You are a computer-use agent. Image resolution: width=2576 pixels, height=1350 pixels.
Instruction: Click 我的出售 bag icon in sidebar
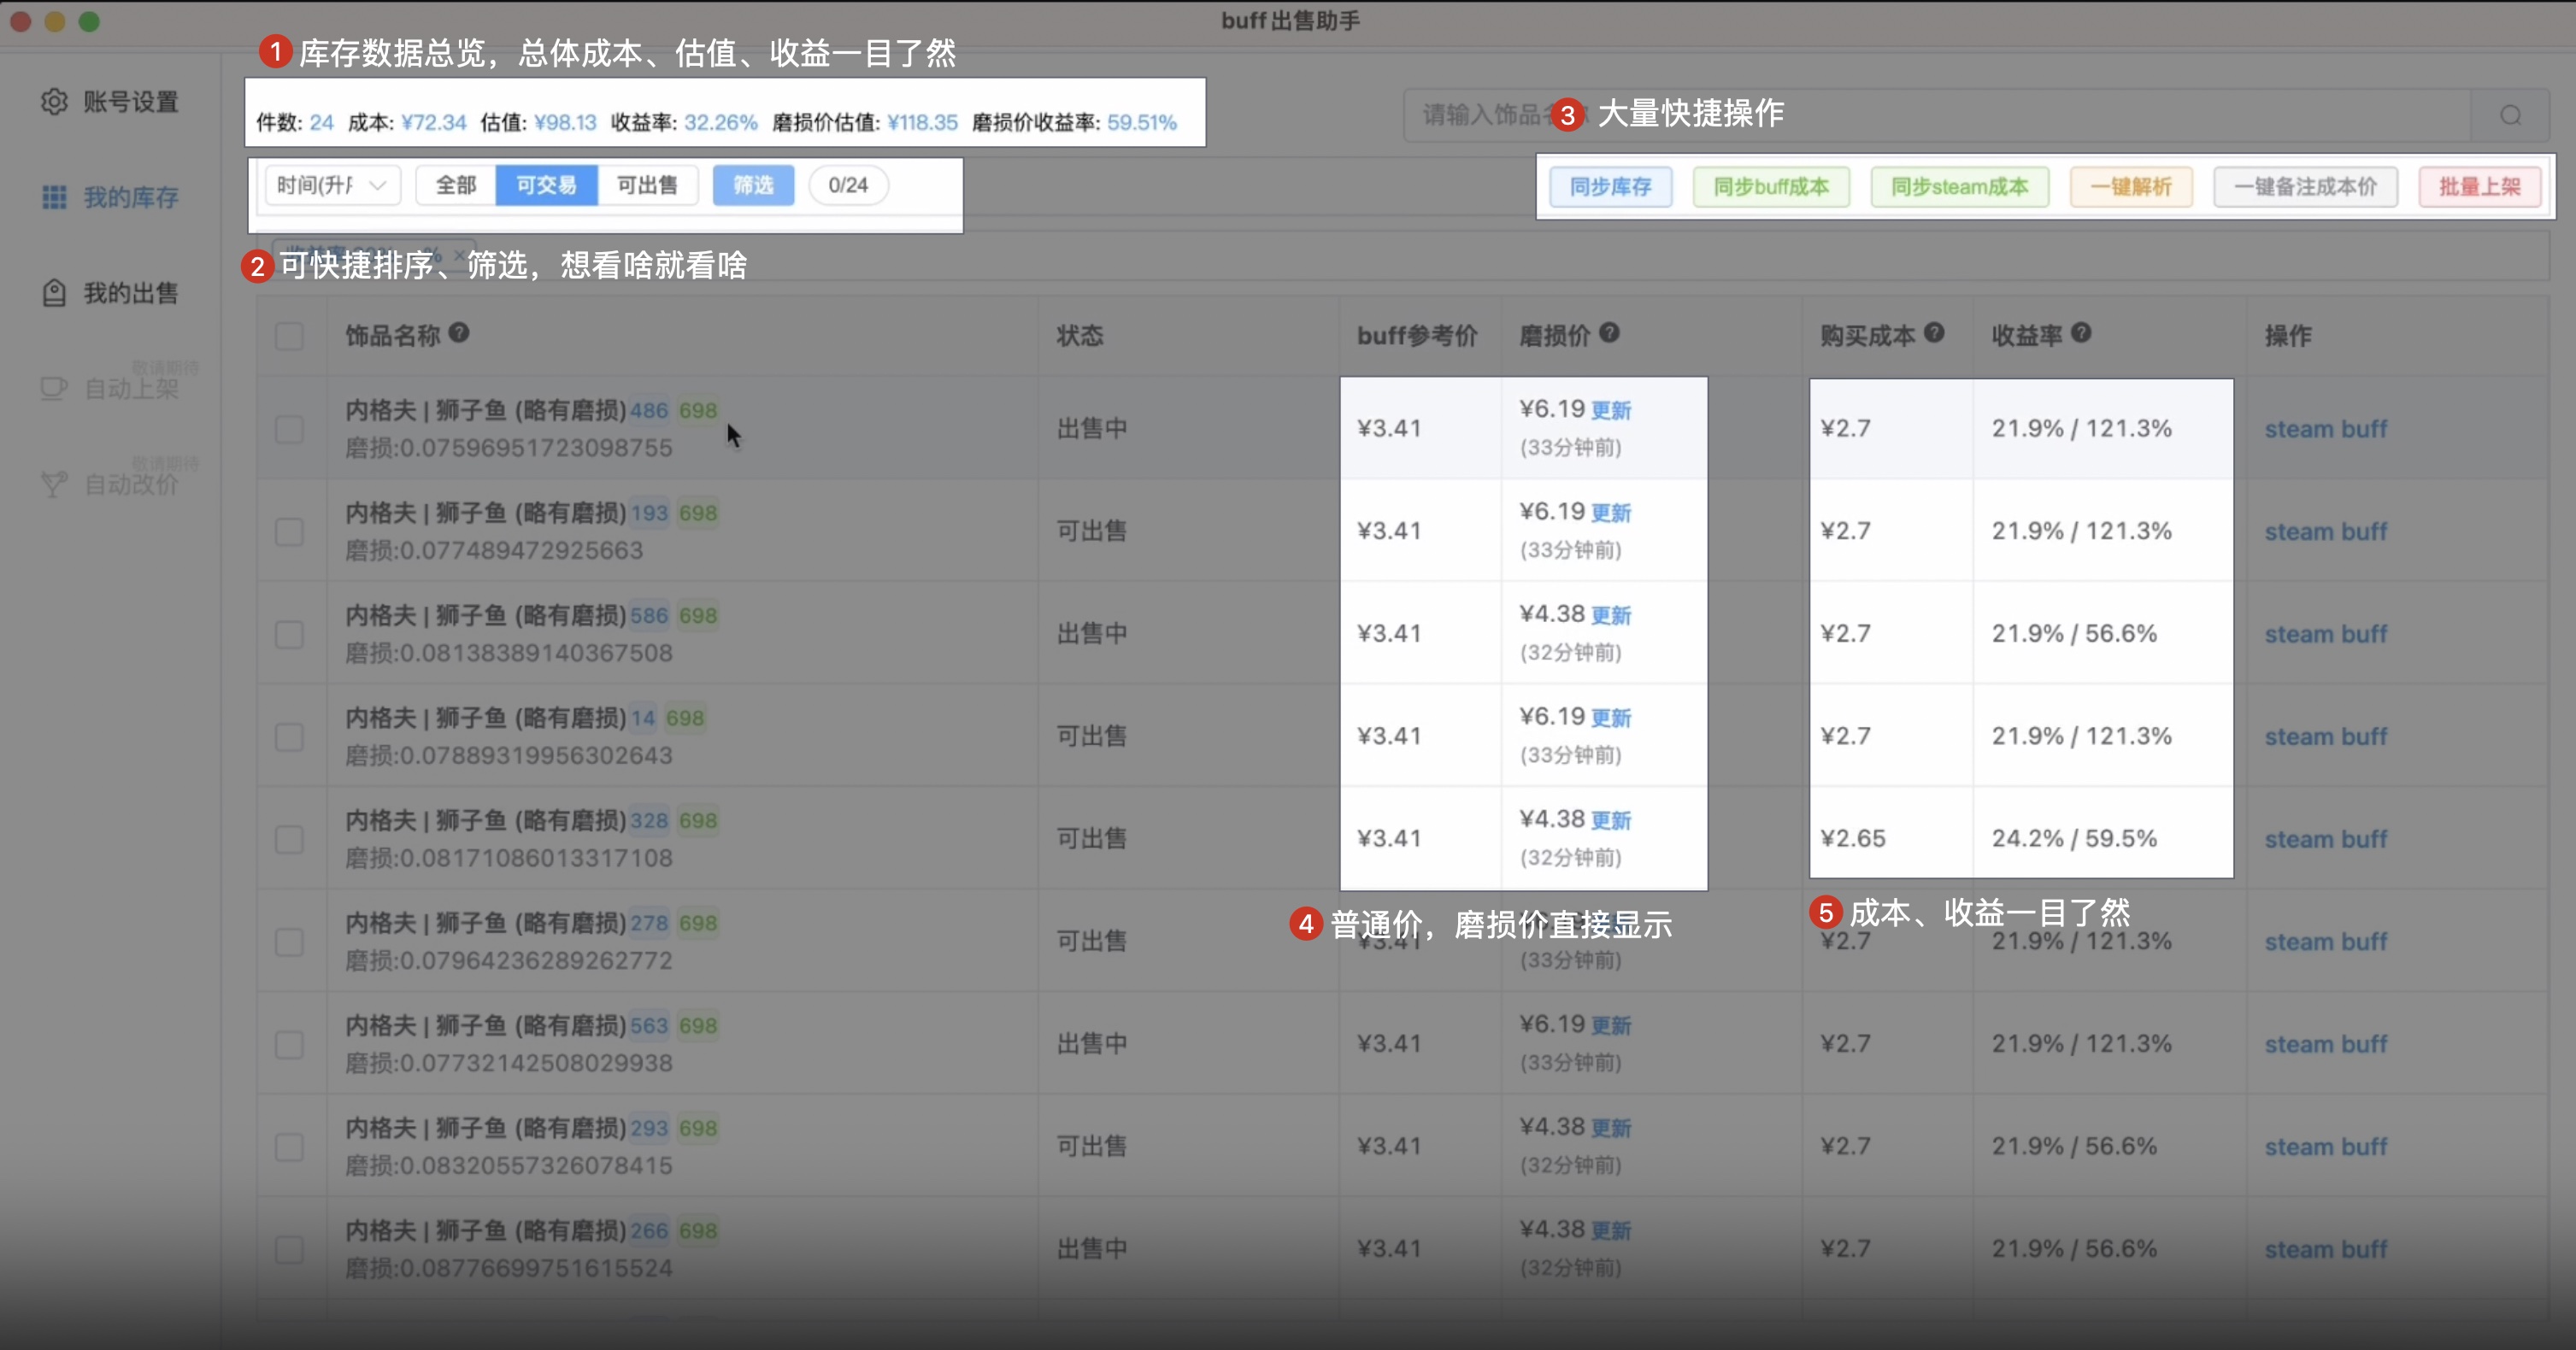tap(54, 293)
